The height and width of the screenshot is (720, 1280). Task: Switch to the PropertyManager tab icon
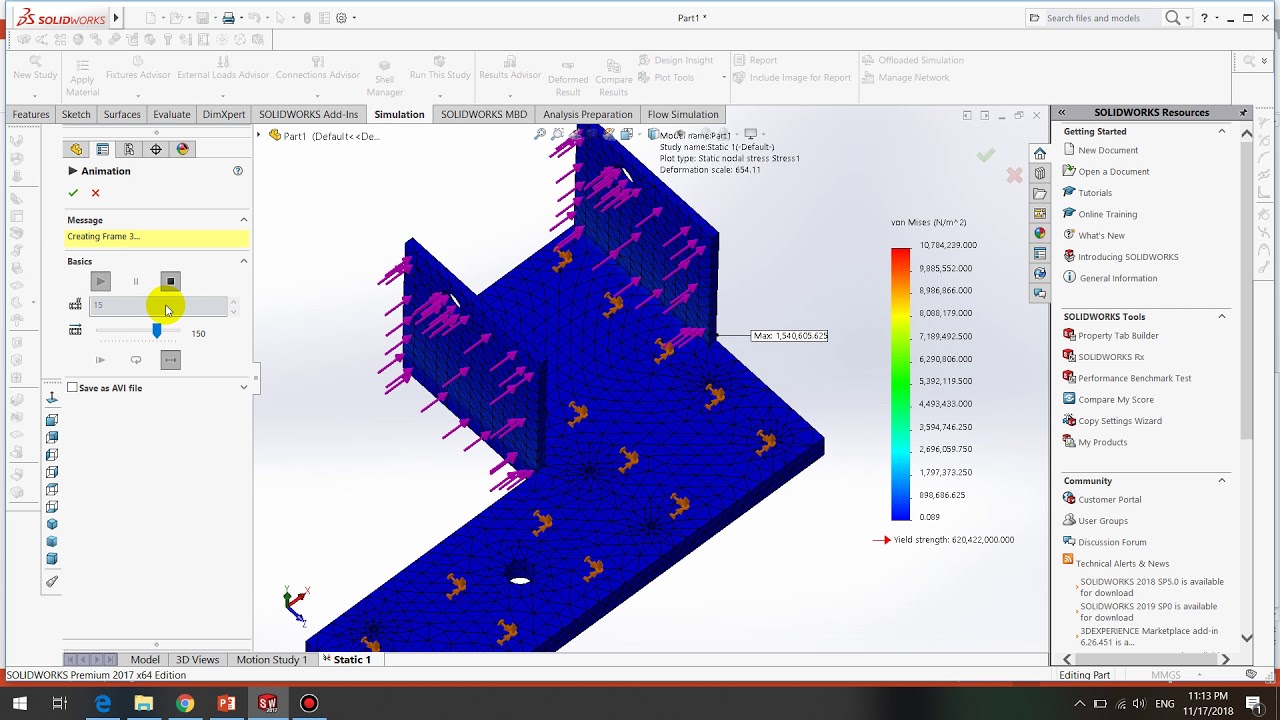click(x=102, y=149)
